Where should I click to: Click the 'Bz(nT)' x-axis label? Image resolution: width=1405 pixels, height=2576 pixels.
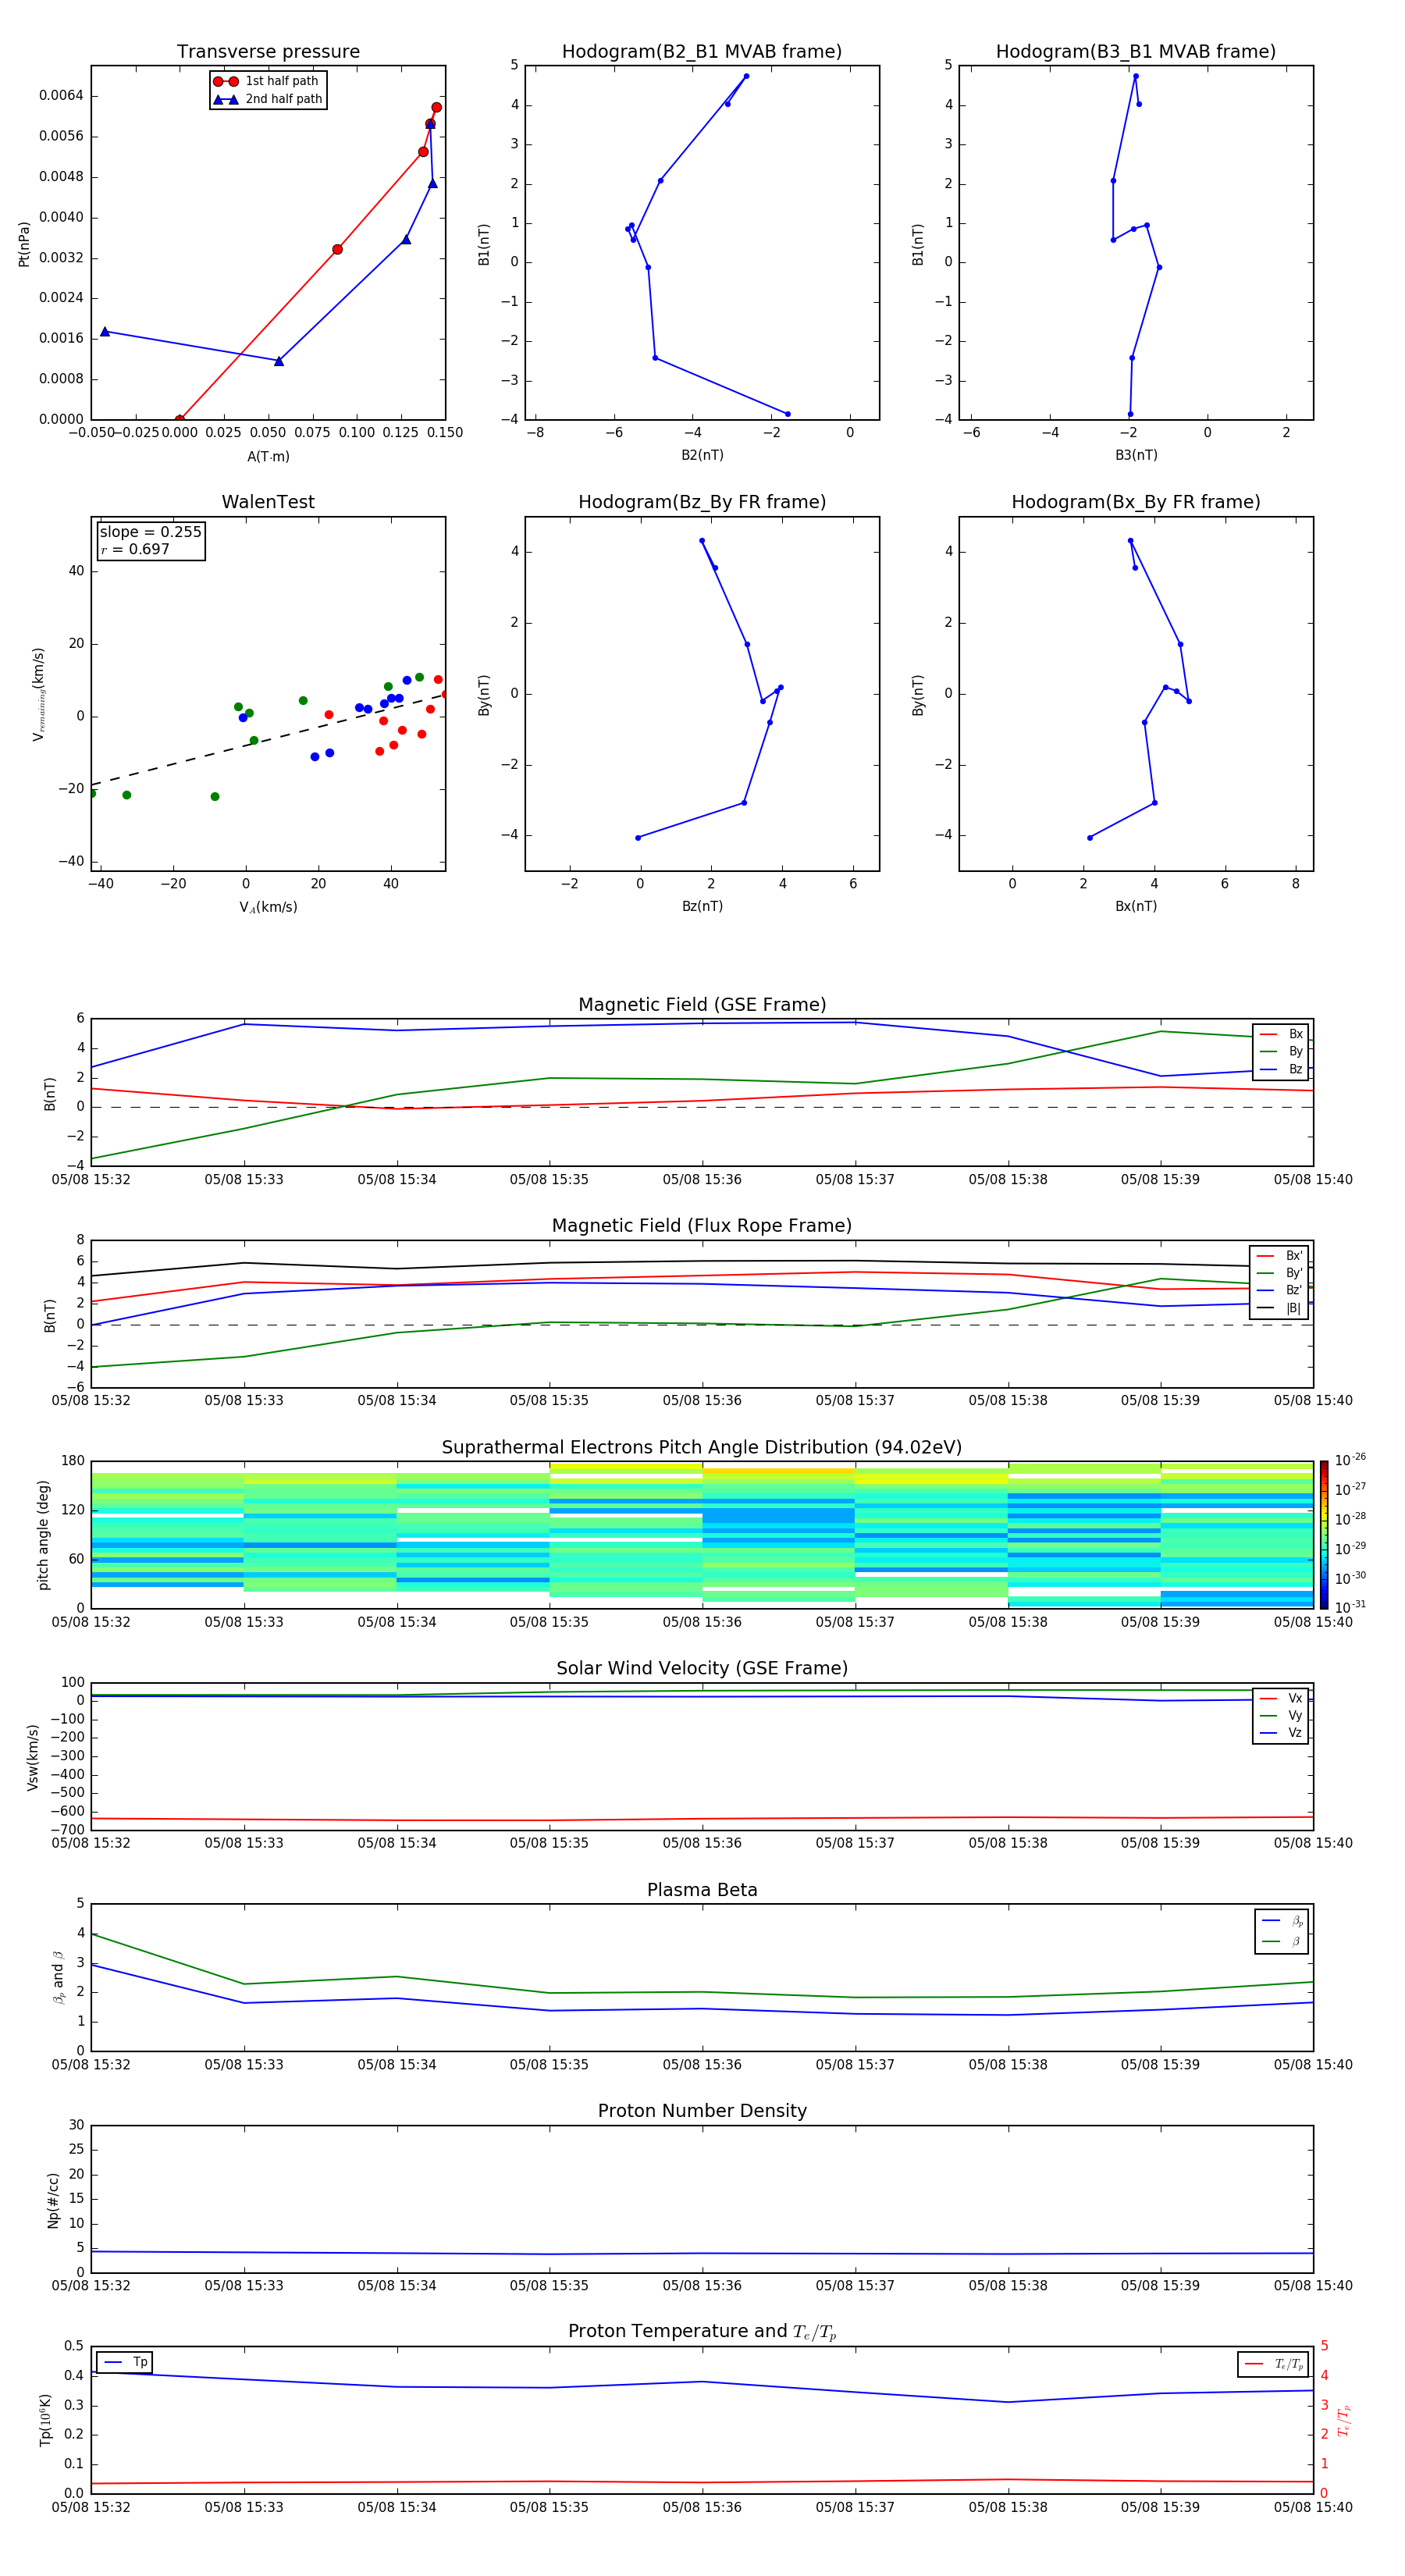[x=702, y=906]
